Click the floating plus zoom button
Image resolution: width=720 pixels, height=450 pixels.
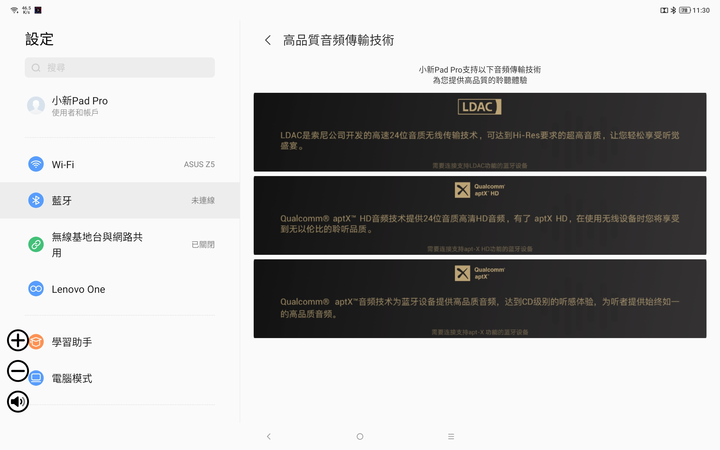pos(18,340)
